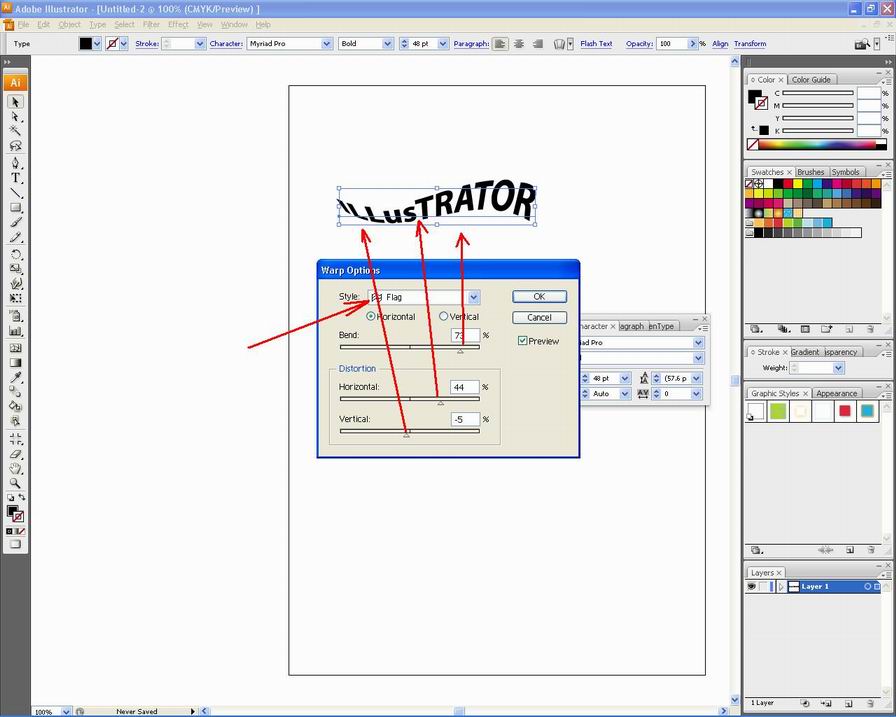This screenshot has height=717, width=896.
Task: Click the Vertical distortion slider track
Action: coord(410,431)
